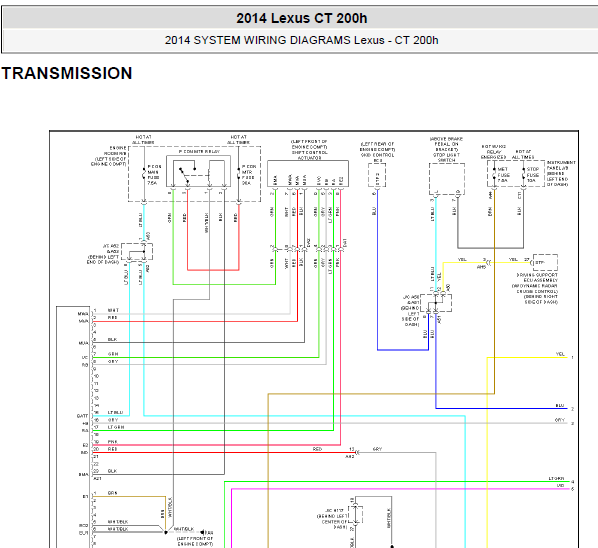Image resolution: width=598 pixels, height=548 pixels.
Task: Select the BMA terminal label on ECU connector
Action: 83,475
